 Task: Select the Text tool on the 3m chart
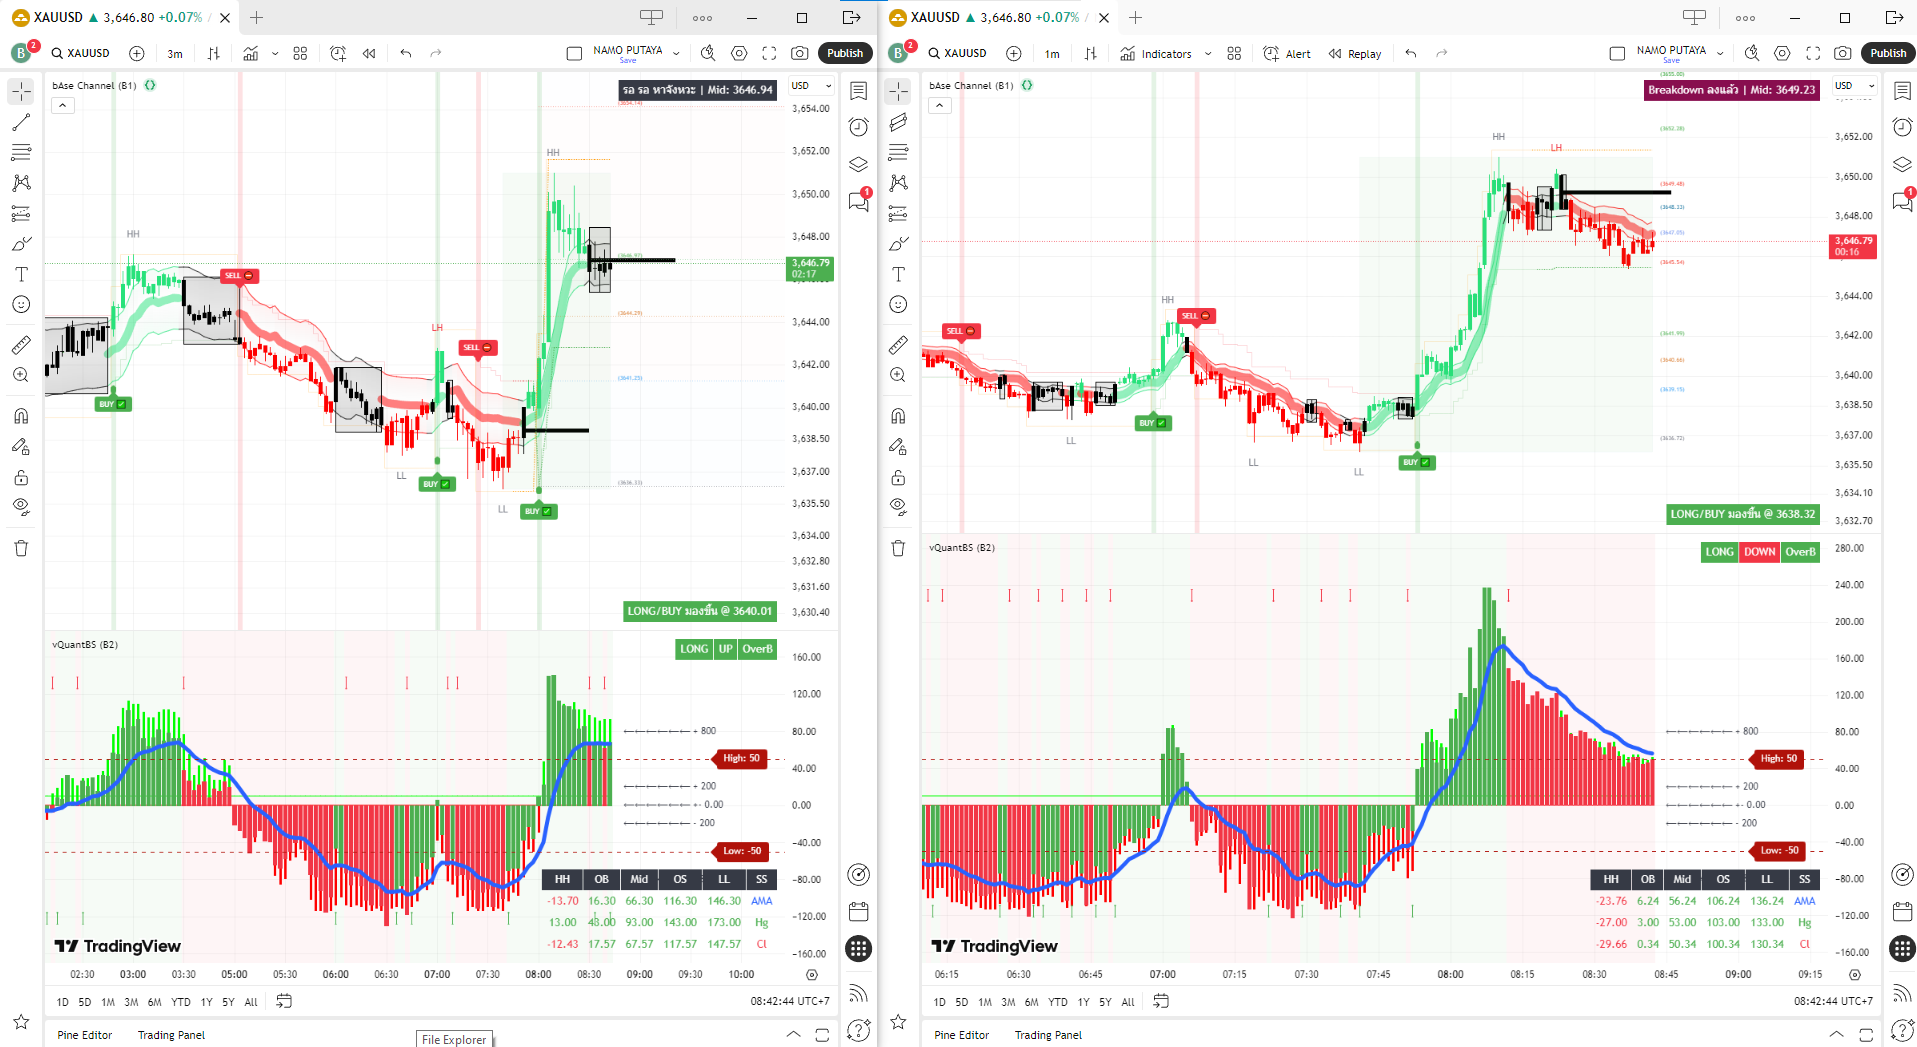point(21,274)
